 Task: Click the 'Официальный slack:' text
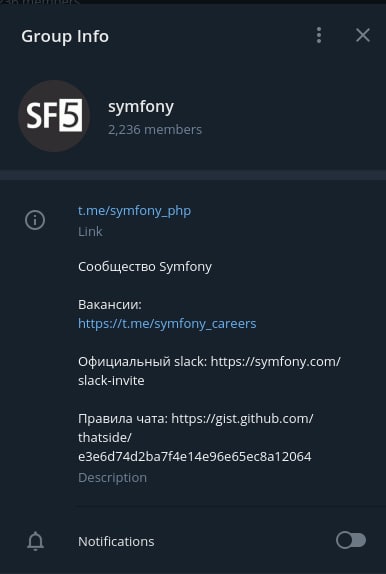pyautogui.click(x=142, y=362)
